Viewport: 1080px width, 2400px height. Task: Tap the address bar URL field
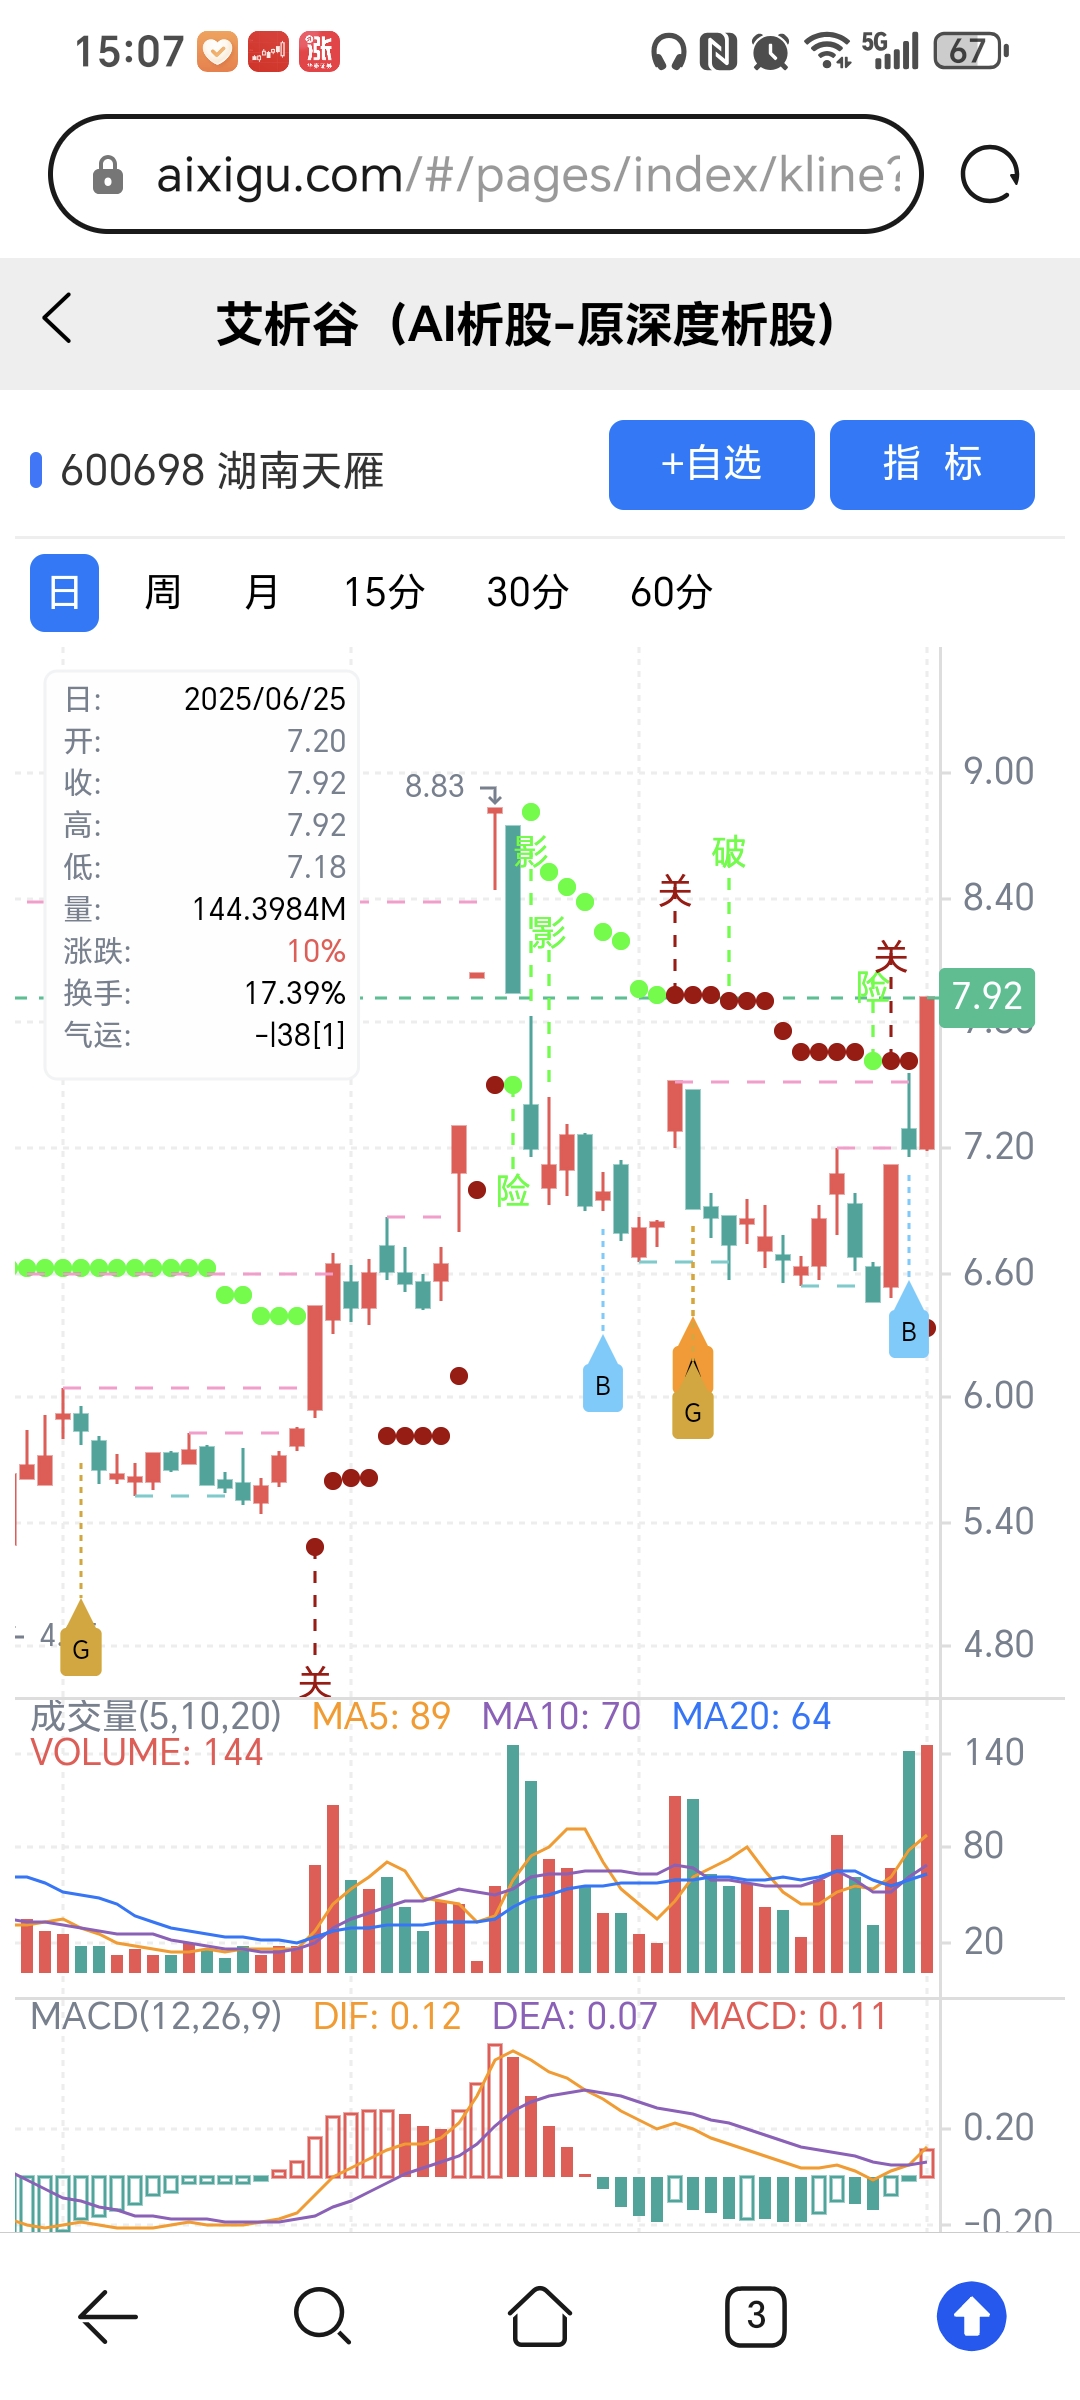(486, 174)
